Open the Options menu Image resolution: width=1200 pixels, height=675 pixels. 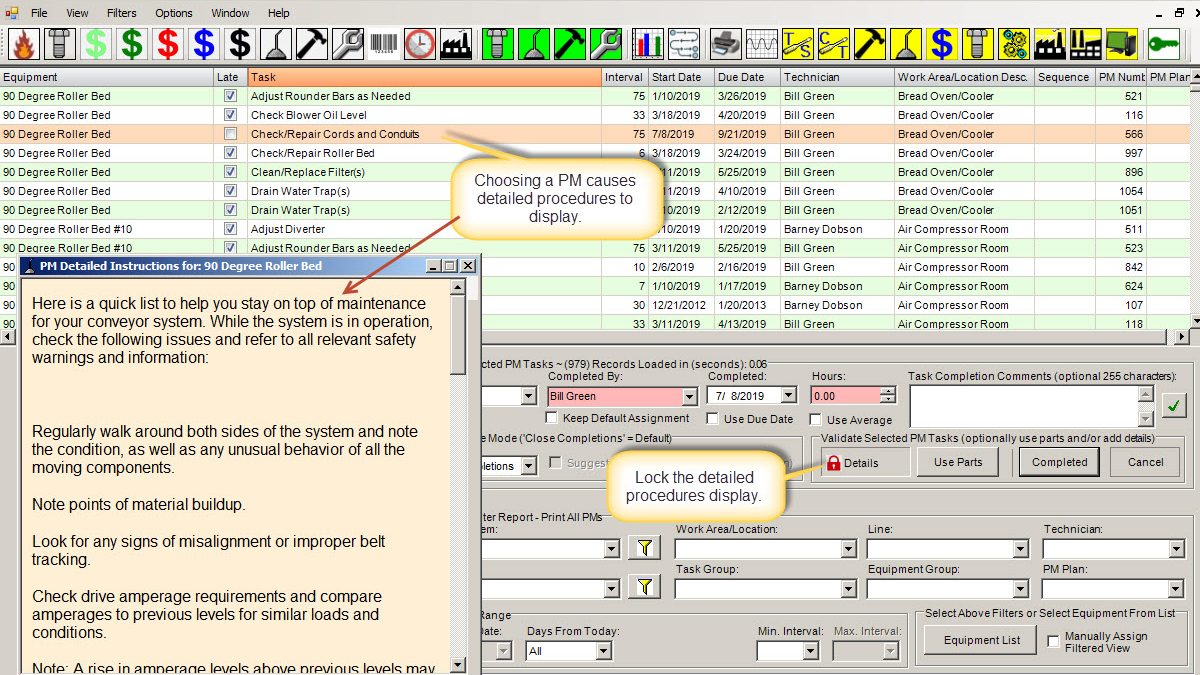173,13
